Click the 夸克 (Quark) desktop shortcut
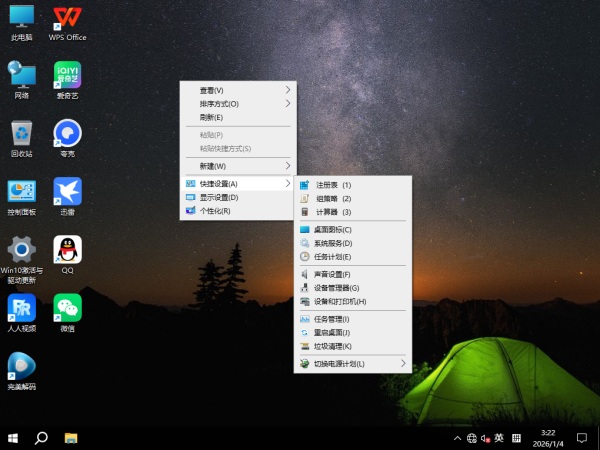This screenshot has height=450, width=600. click(x=68, y=133)
